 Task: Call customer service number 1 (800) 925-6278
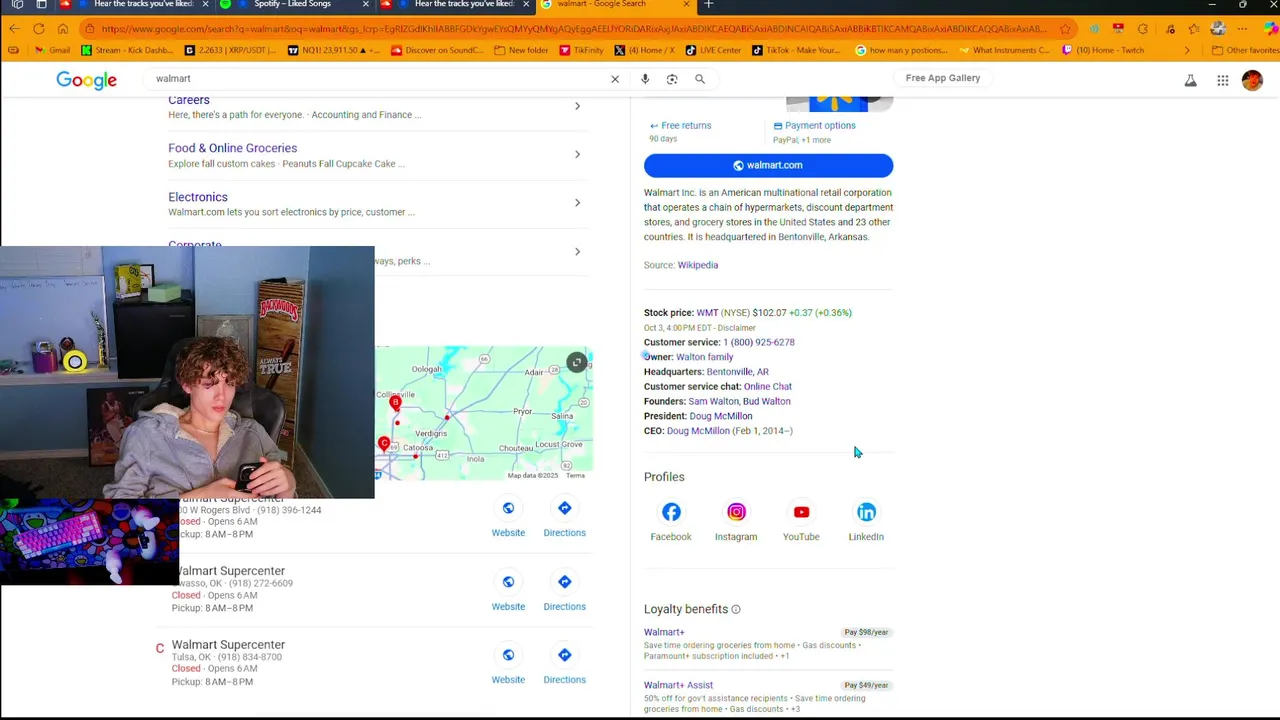coord(759,342)
